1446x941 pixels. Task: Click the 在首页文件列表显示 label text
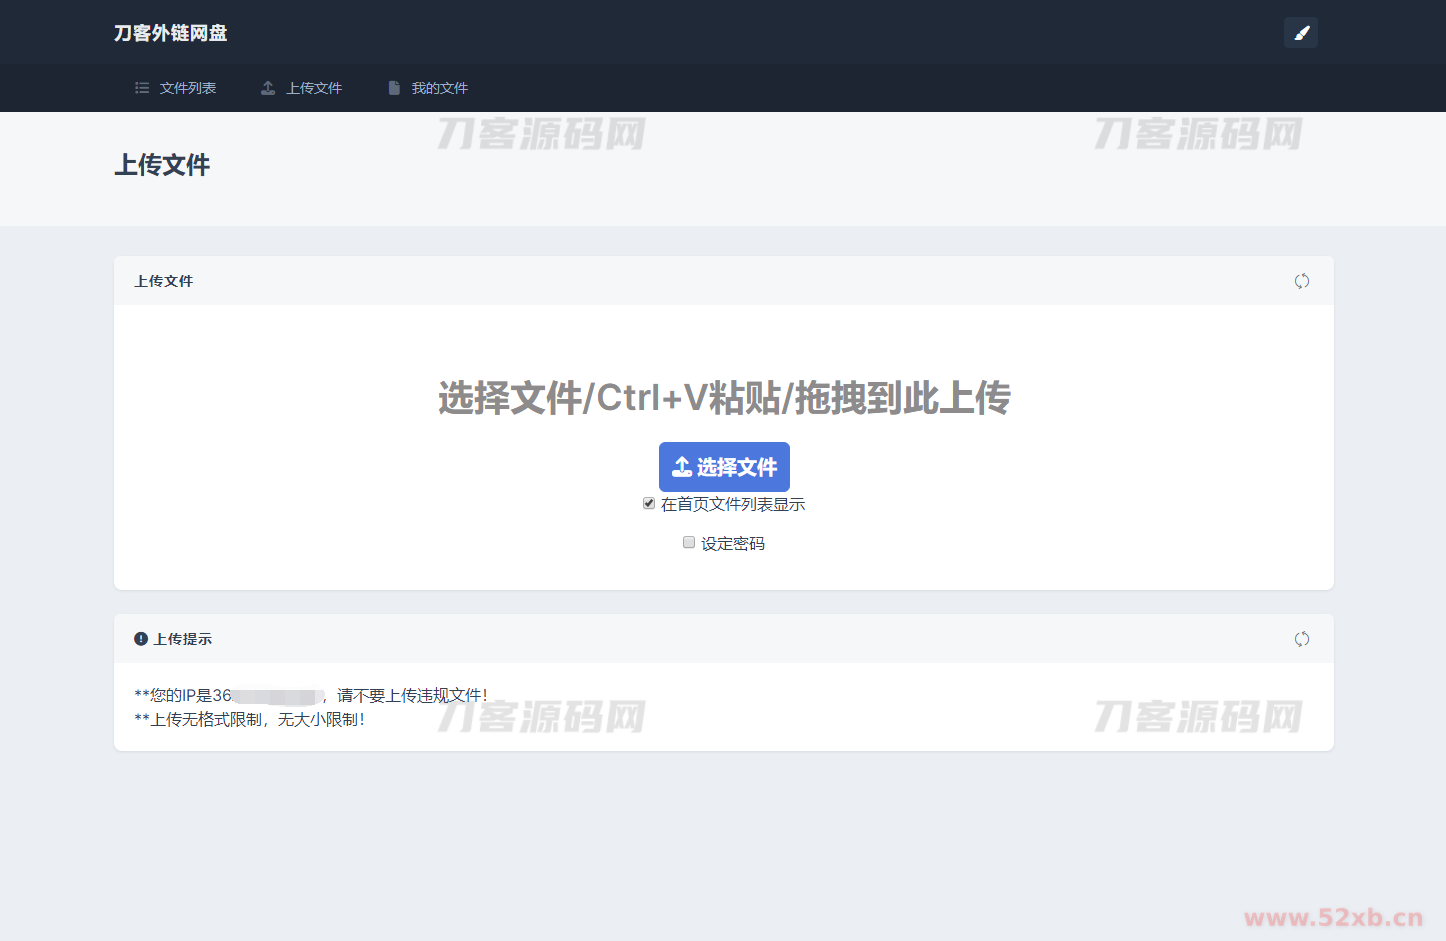tap(733, 504)
